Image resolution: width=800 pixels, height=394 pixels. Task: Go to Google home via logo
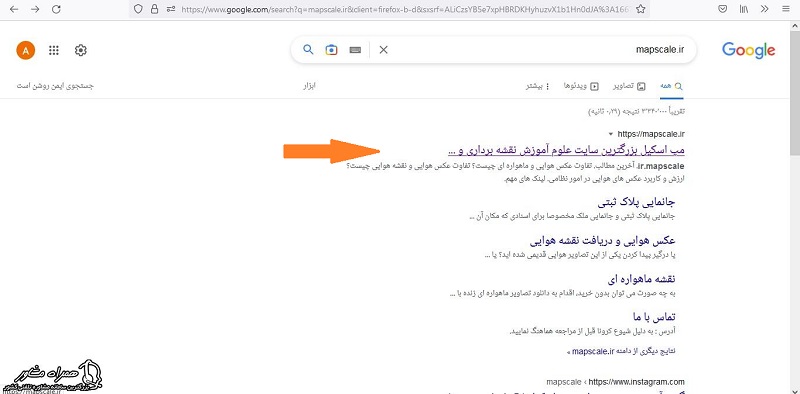point(748,50)
